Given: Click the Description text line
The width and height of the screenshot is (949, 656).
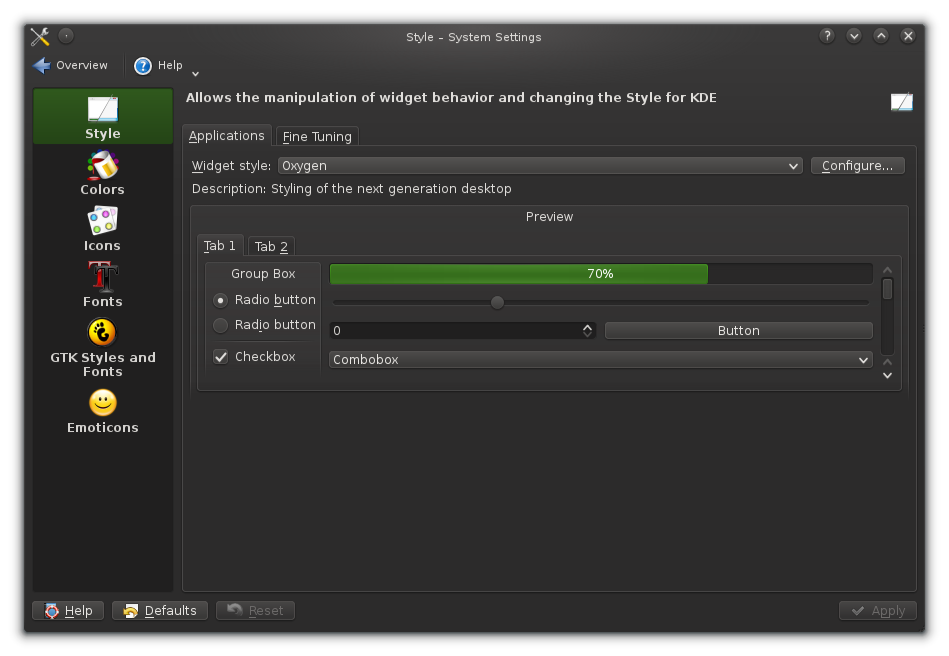Looking at the screenshot, I should (x=352, y=189).
